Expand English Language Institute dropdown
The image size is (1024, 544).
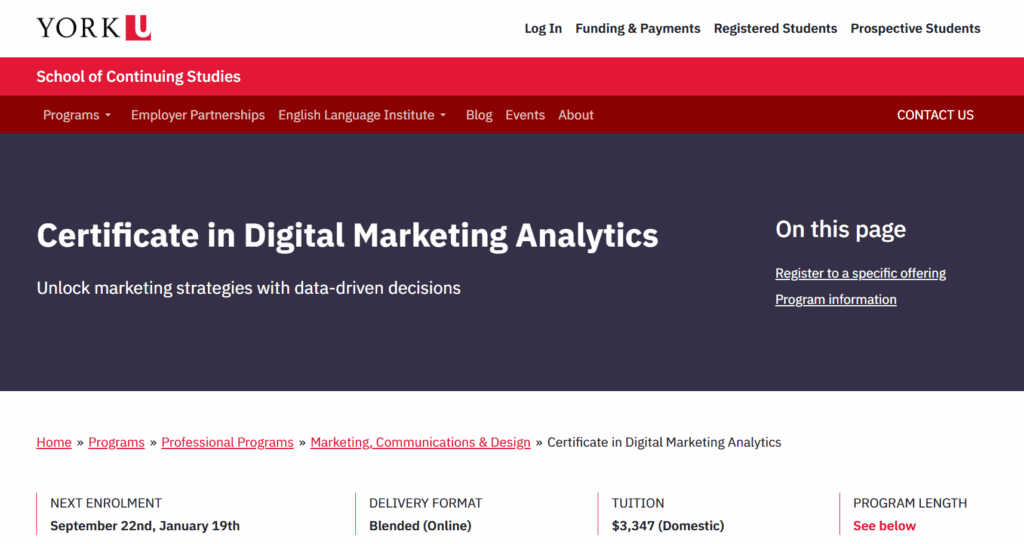(362, 115)
